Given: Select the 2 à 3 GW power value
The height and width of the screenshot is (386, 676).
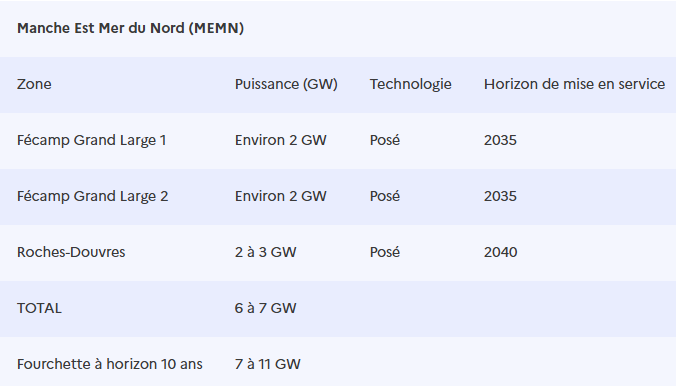Looking at the screenshot, I should click(266, 252).
